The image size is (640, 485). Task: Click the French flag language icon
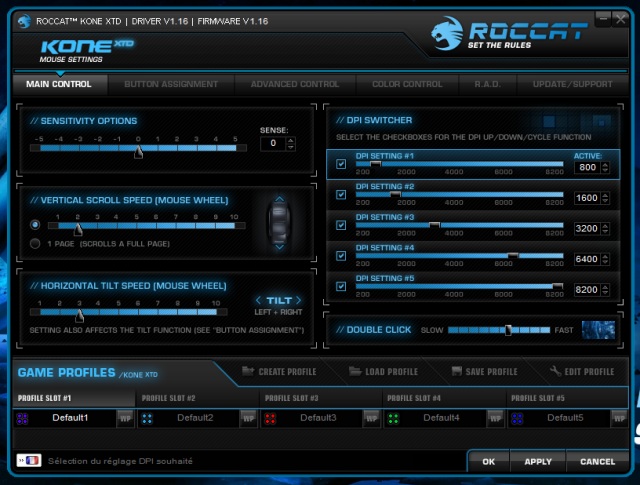pos(29,461)
